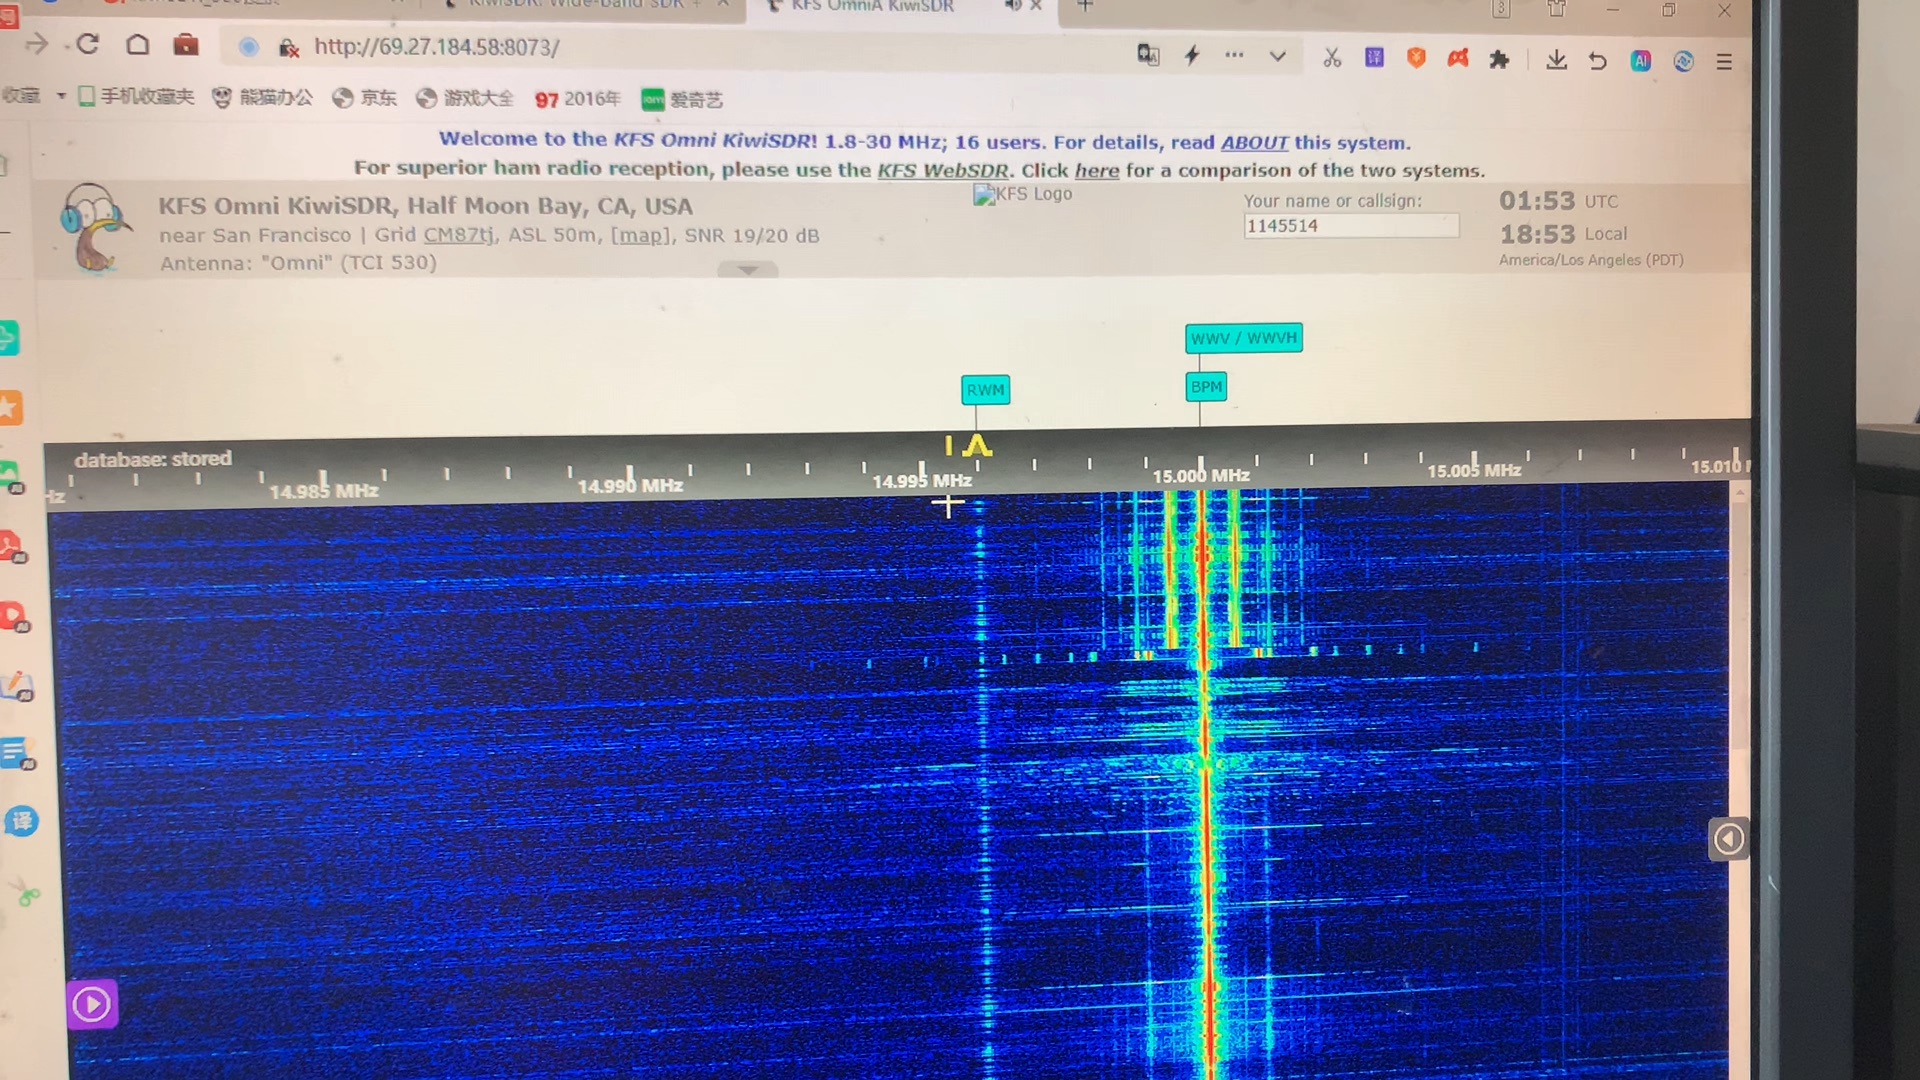Open the [map] link
Image resolution: width=1920 pixels, height=1080 pixels.
pyautogui.click(x=640, y=236)
